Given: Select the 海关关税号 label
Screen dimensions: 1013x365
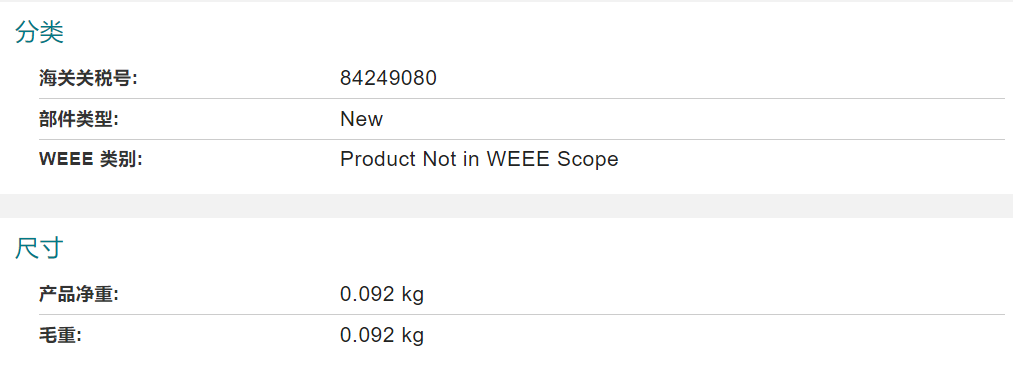Looking at the screenshot, I should [x=89, y=79].
